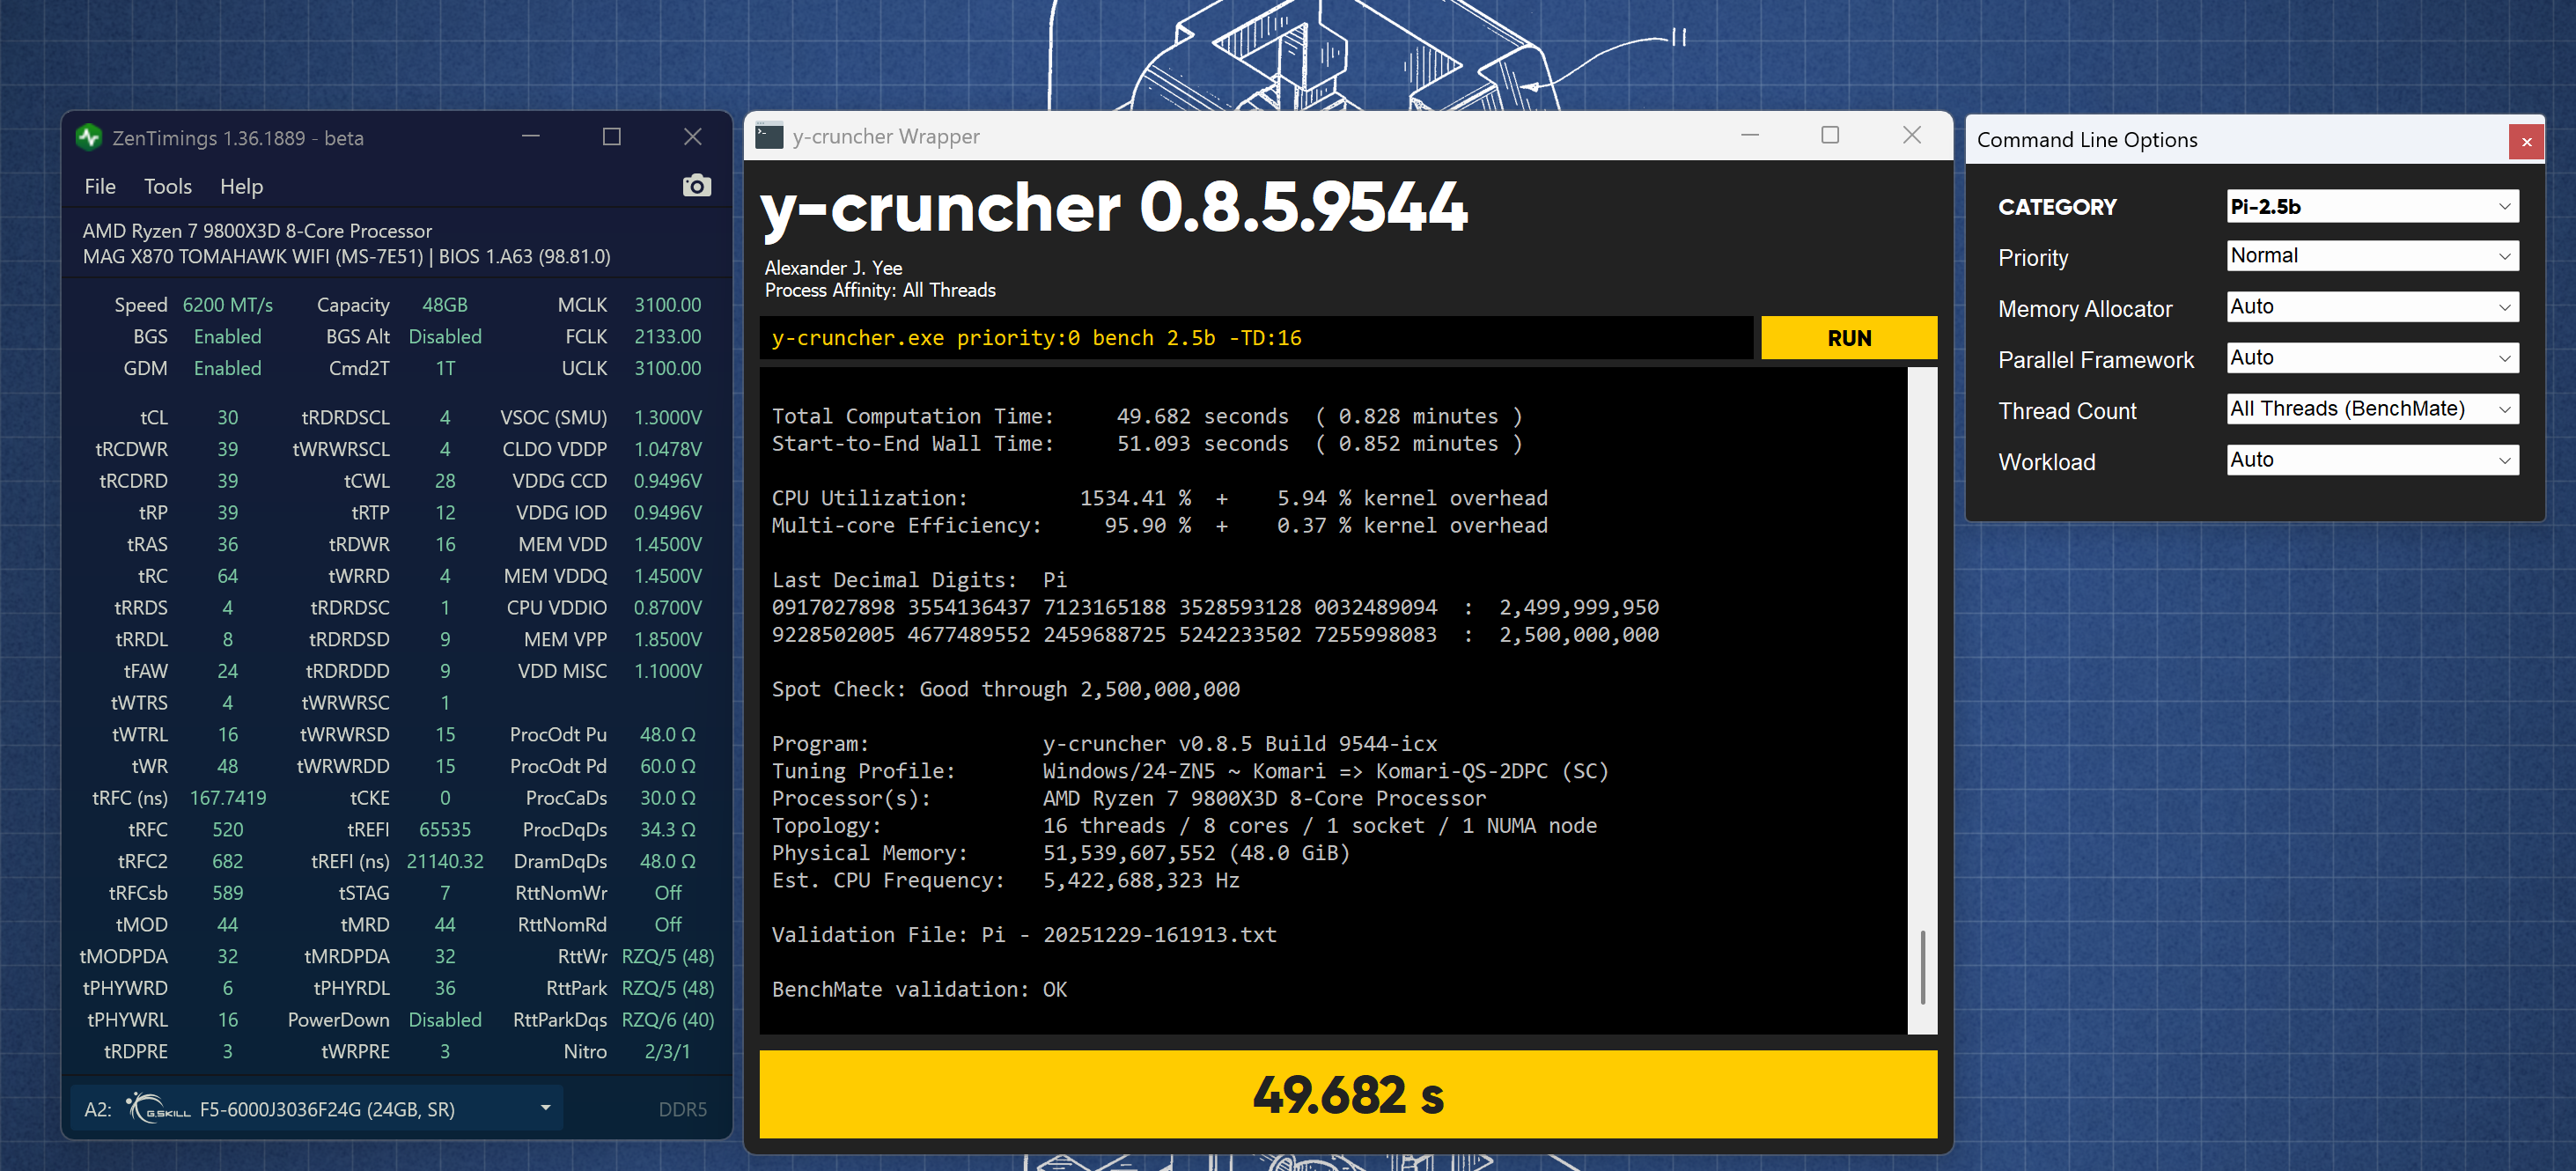Open the Help menu in ZenTimings

[241, 187]
